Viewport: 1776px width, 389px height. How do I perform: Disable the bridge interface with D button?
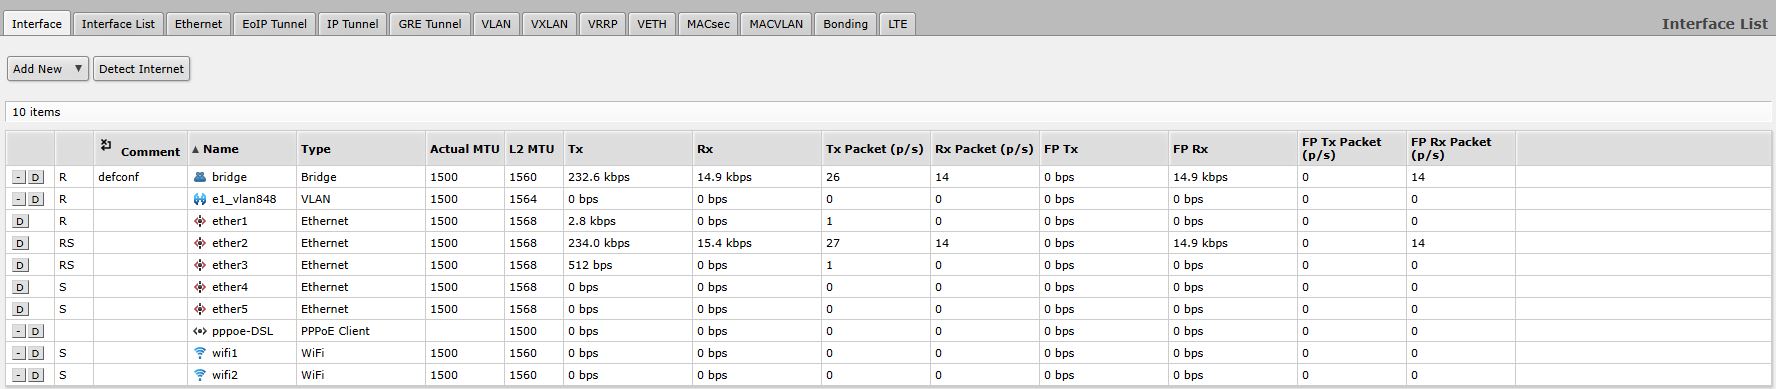coord(36,177)
